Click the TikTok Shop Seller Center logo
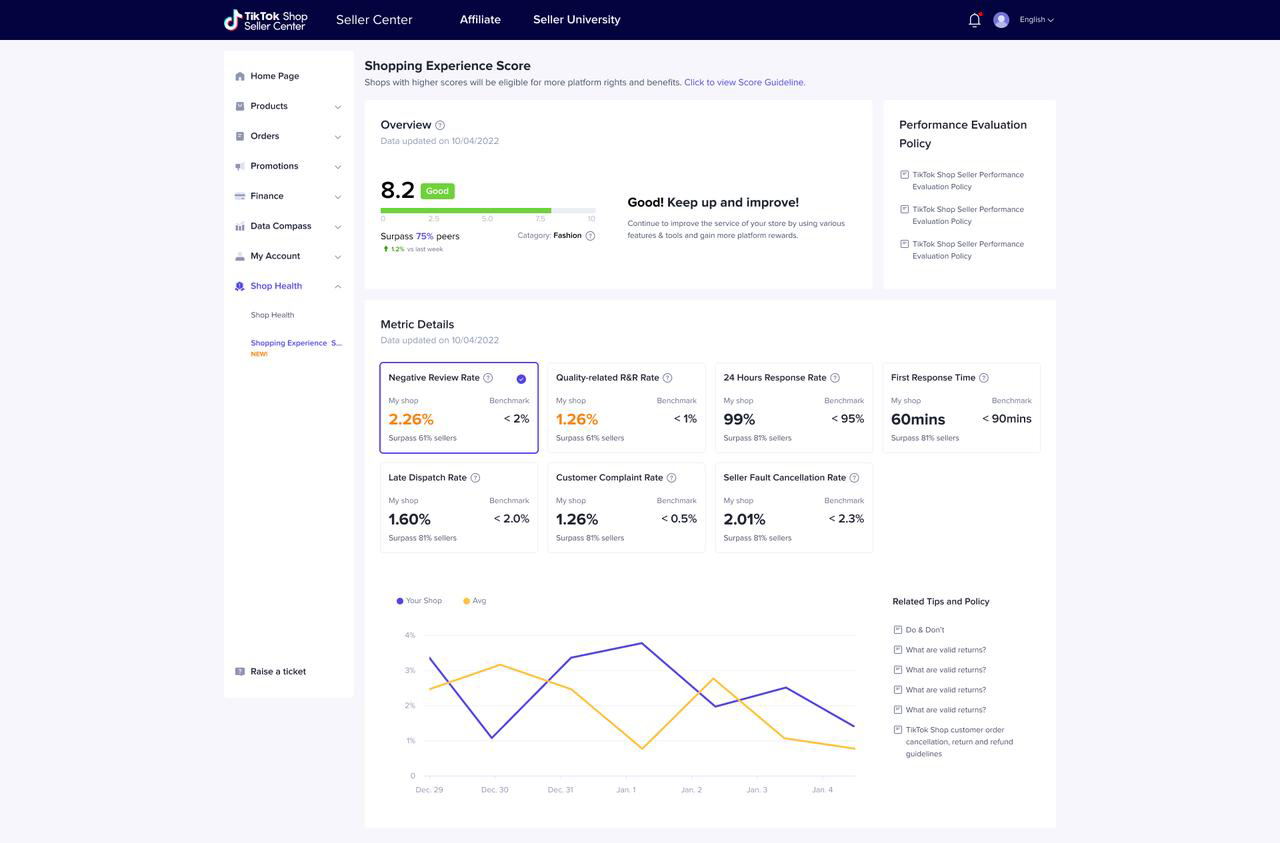This screenshot has height=843, width=1280. [266, 20]
